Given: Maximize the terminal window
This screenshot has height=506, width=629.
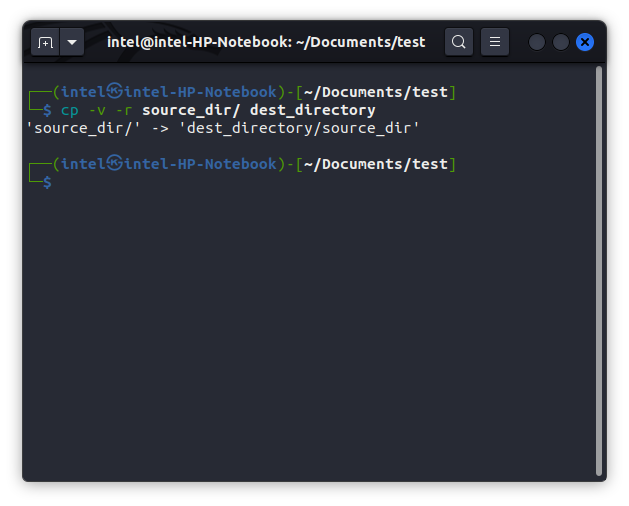Looking at the screenshot, I should coord(561,42).
